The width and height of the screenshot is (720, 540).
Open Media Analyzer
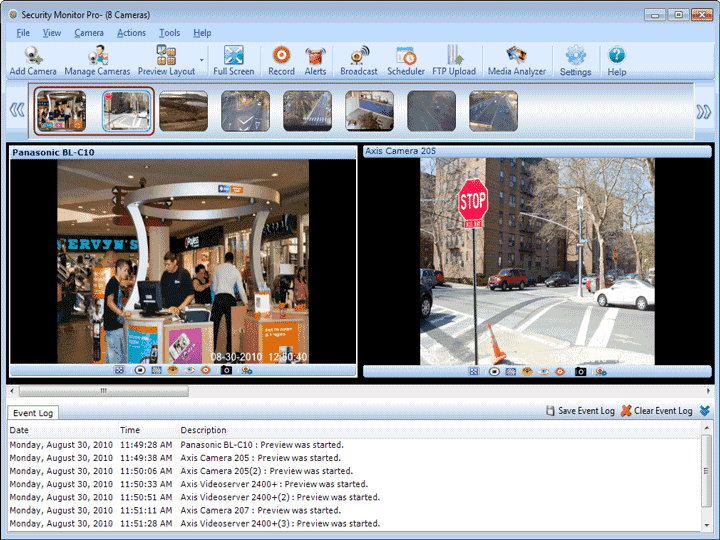tap(517, 61)
